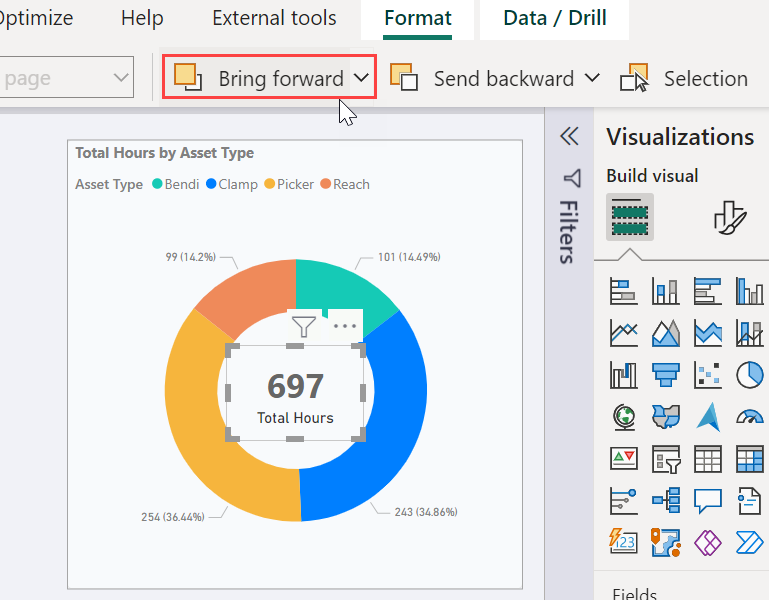
Task: Switch to the Data / Drill tab
Action: (555, 19)
